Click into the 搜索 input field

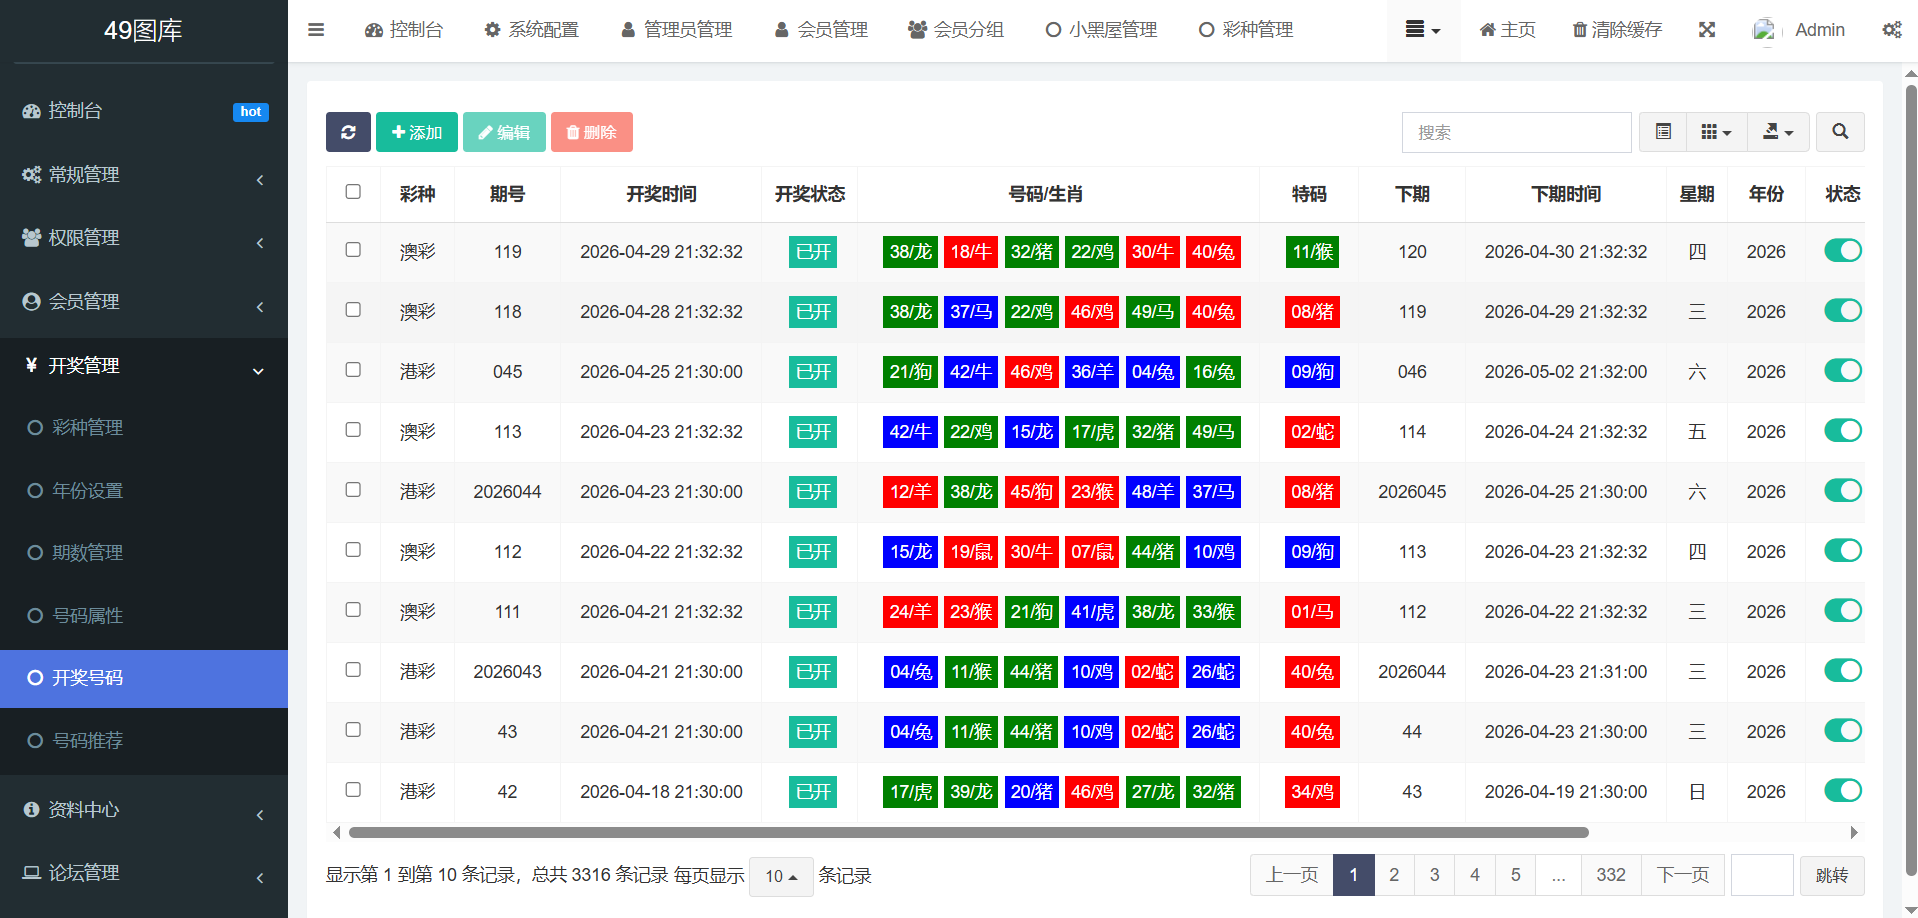1516,132
